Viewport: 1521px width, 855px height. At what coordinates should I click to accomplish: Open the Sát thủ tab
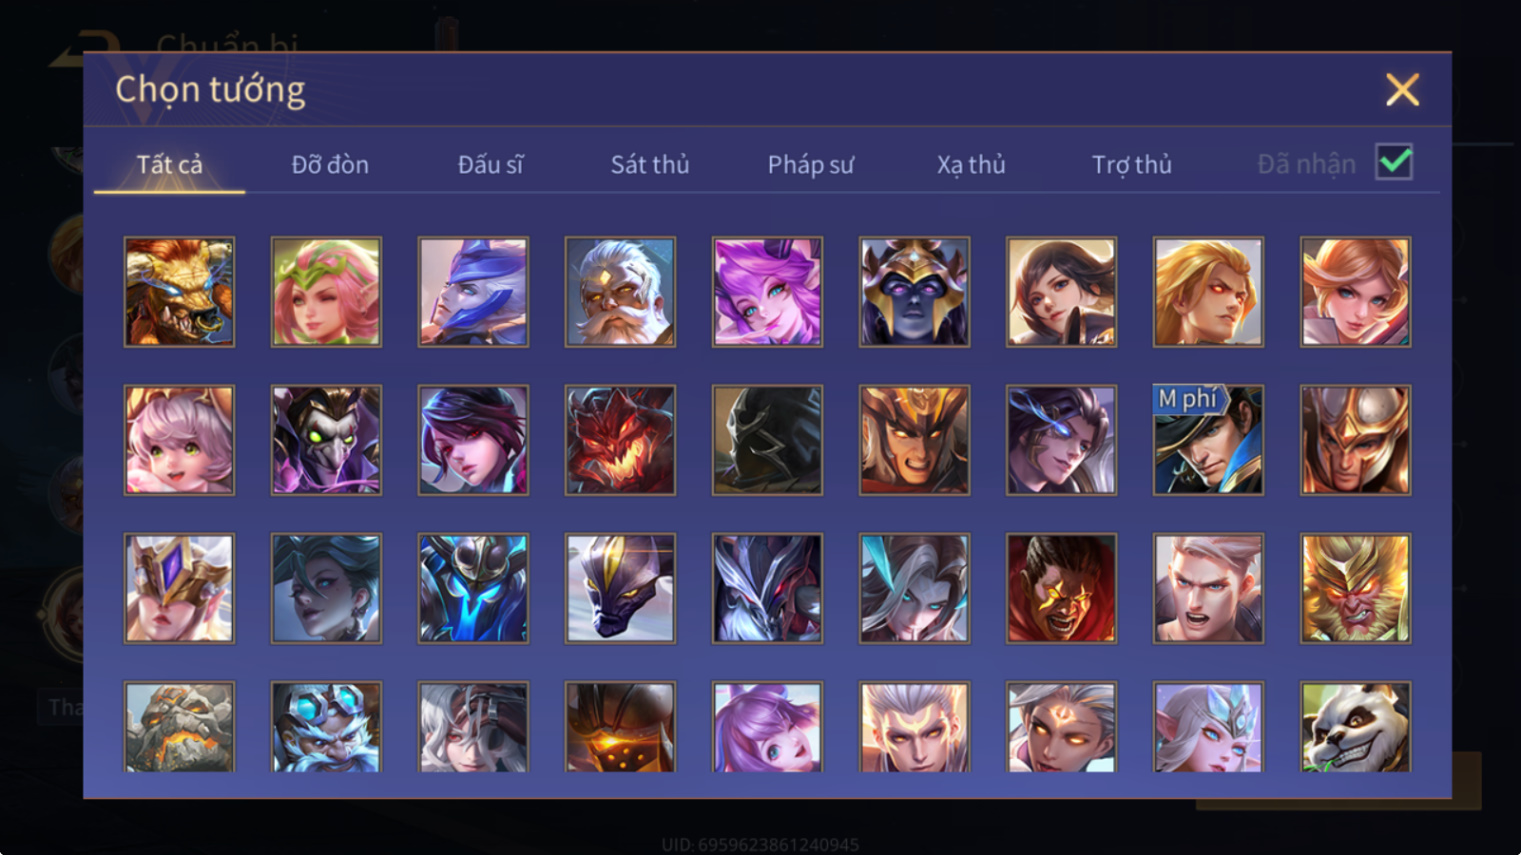click(650, 164)
